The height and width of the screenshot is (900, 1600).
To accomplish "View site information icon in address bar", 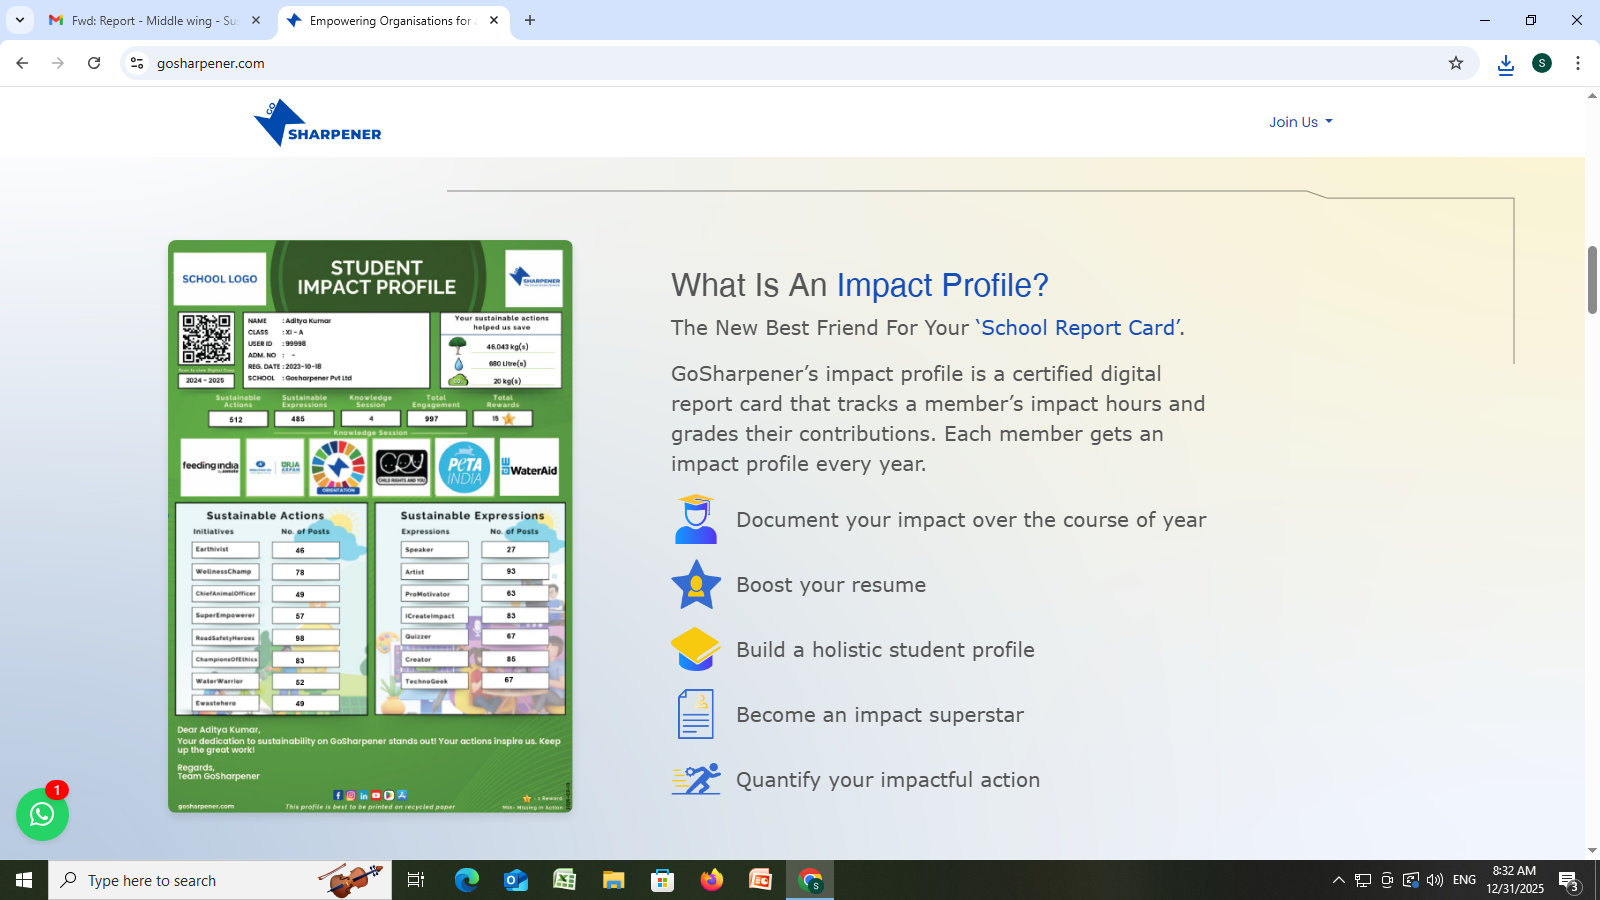I will coord(137,63).
